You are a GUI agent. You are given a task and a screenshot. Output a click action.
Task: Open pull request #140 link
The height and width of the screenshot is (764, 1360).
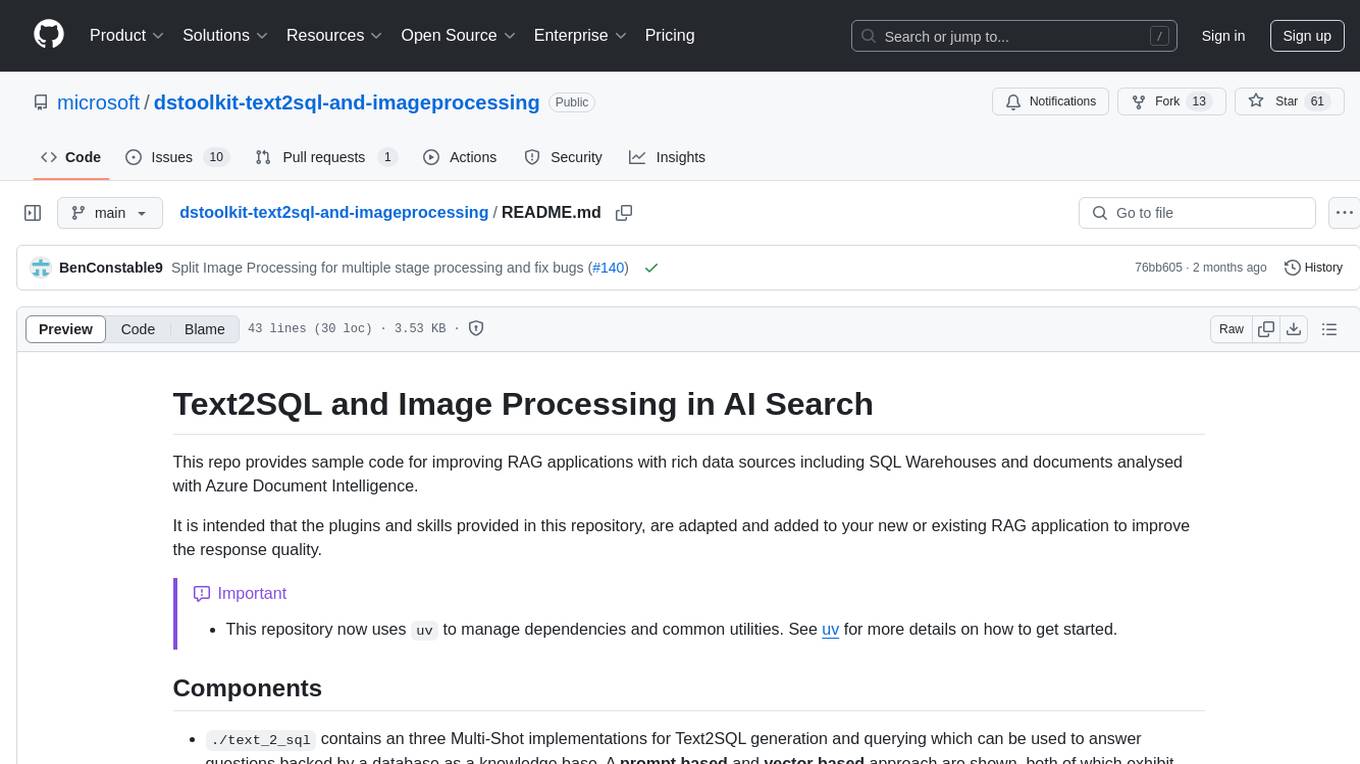click(x=608, y=268)
